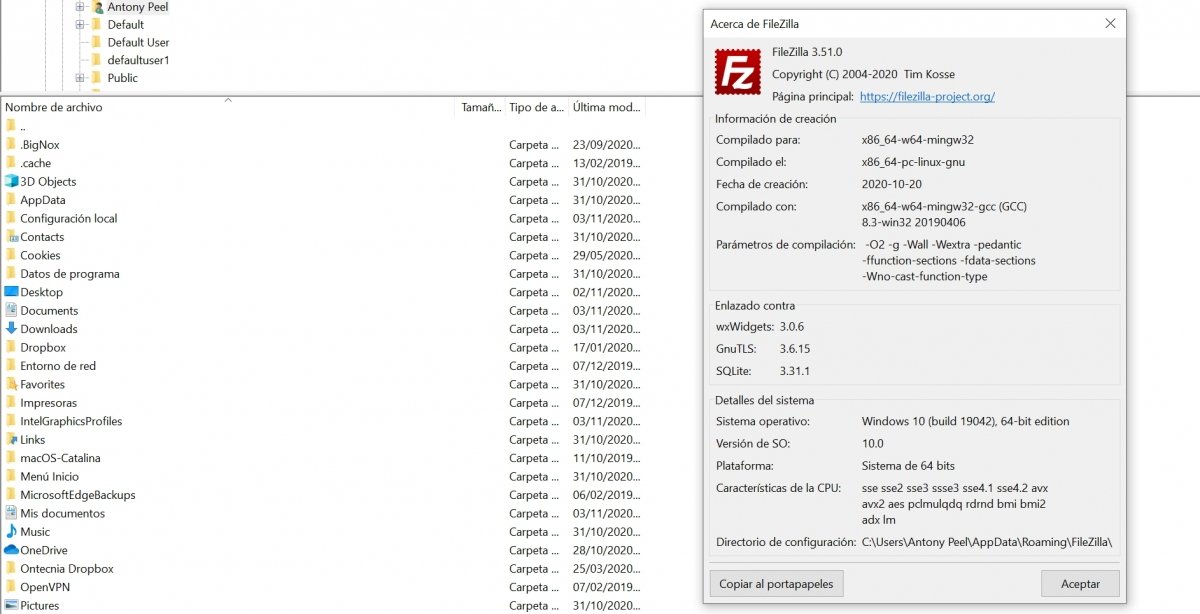This screenshot has height=614, width=1200.
Task: Select the 3D Objects folder icon
Action: [x=11, y=181]
